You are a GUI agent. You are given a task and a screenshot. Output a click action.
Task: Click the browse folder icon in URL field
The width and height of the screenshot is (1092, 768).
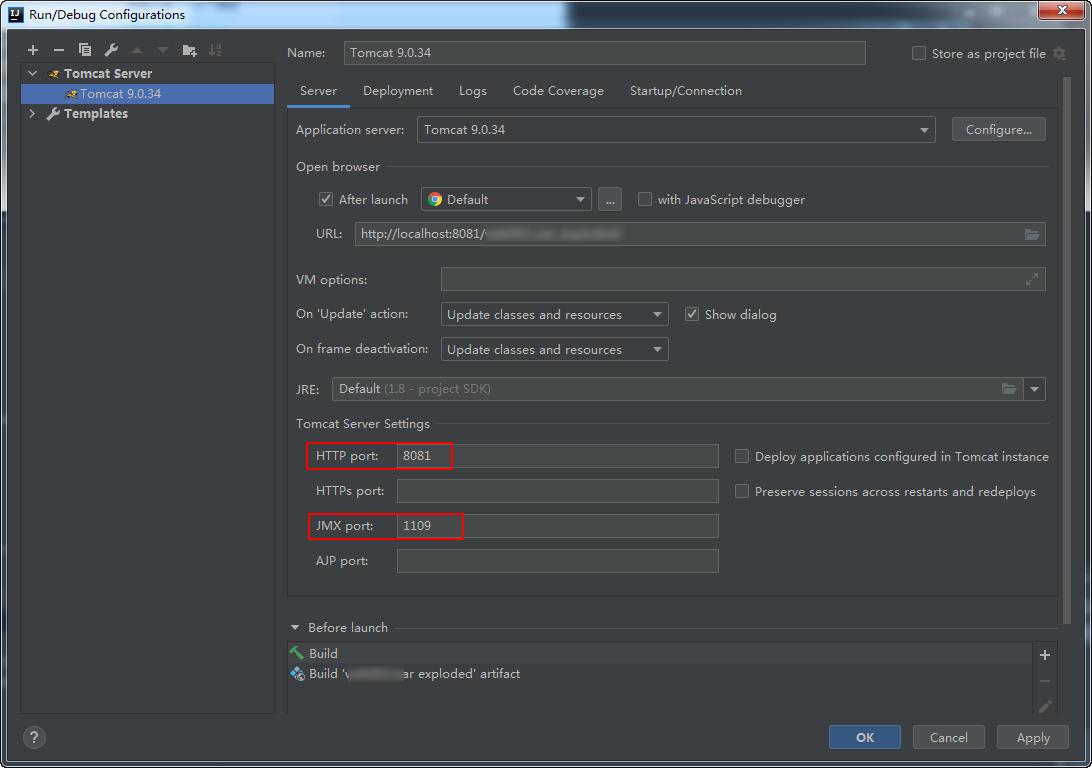coord(1032,235)
